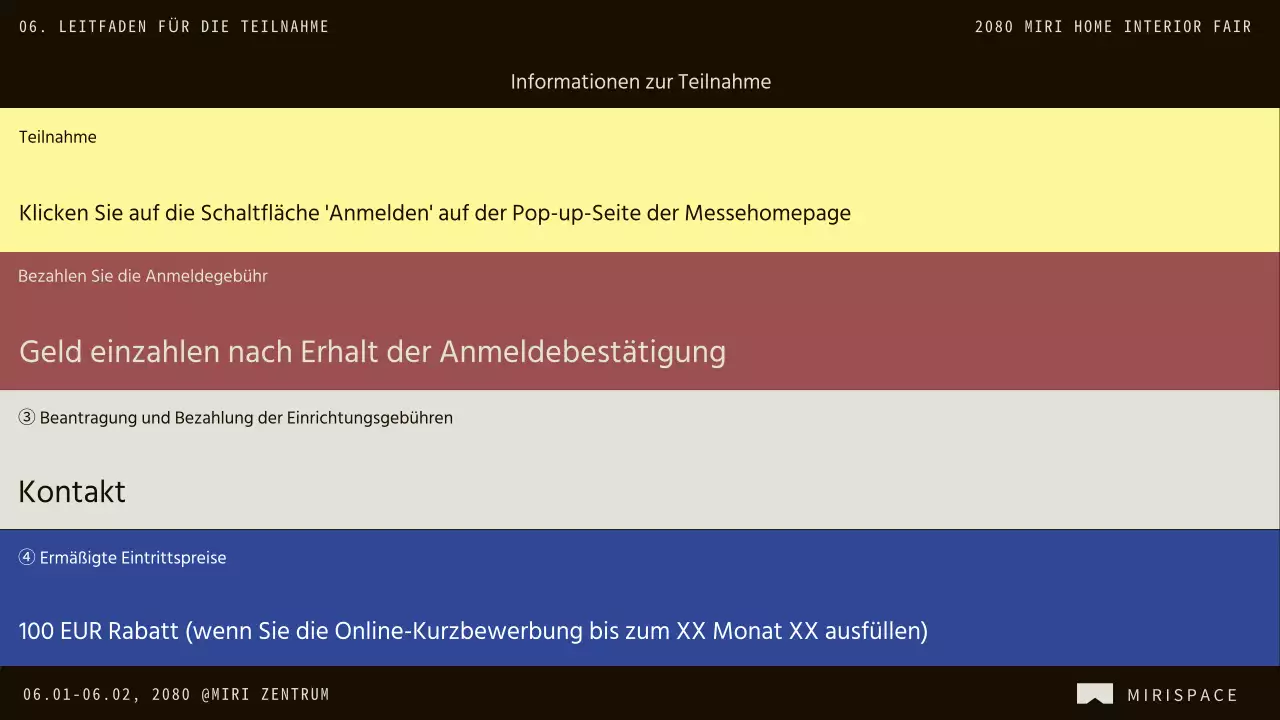Open the 06. LEITFADEN FÜR DIE TEILNAHME menu

click(x=174, y=27)
